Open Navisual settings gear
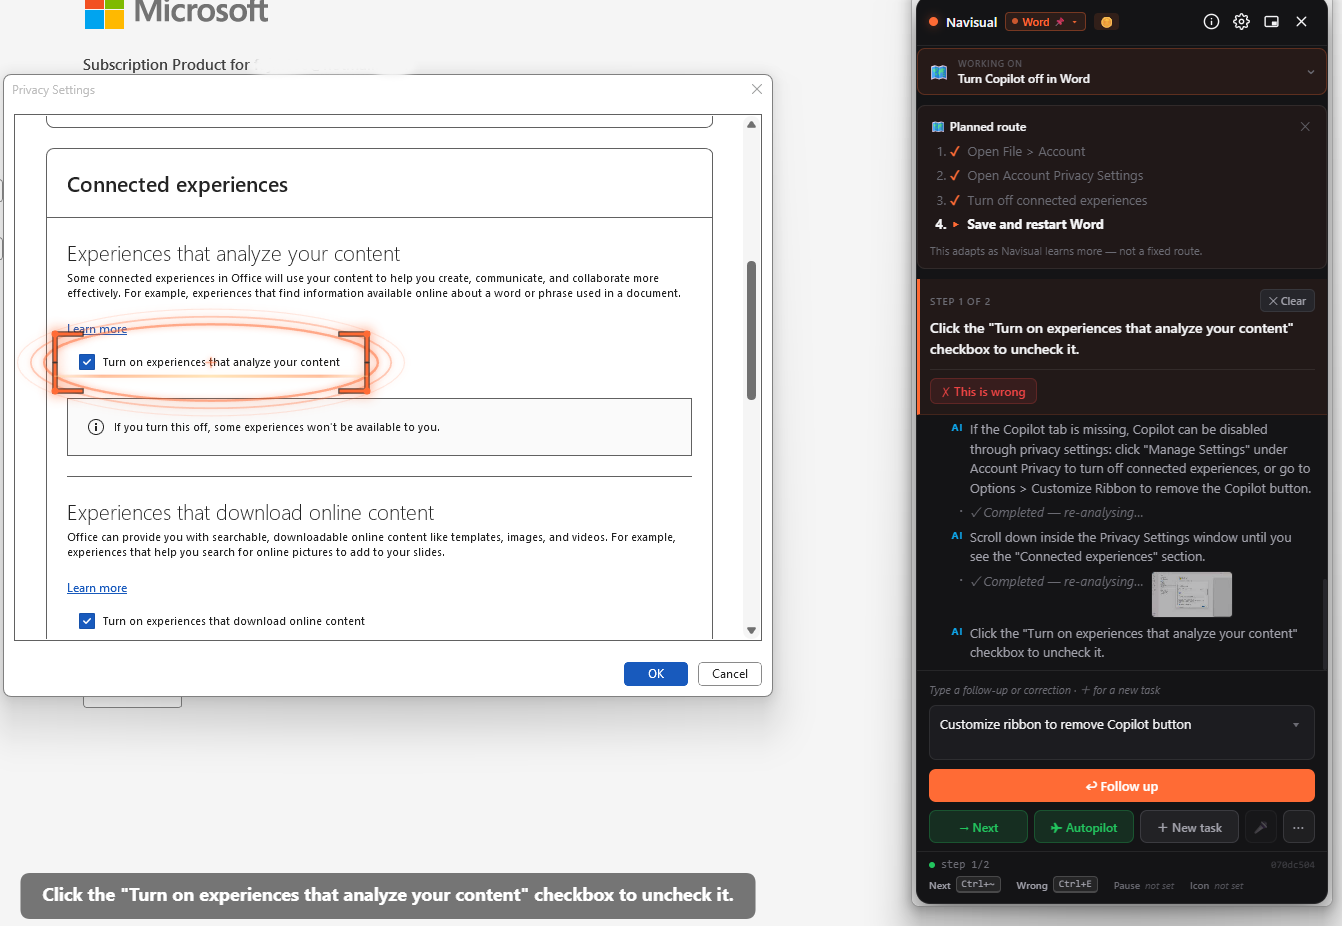Image resolution: width=1342 pixels, height=926 pixels. 1241,21
